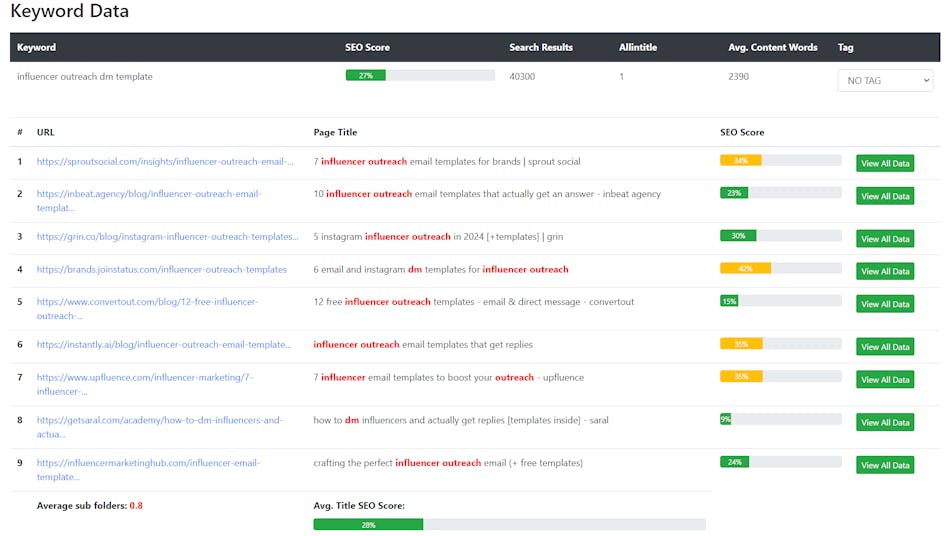Click the SEO Score column header

[x=367, y=47]
